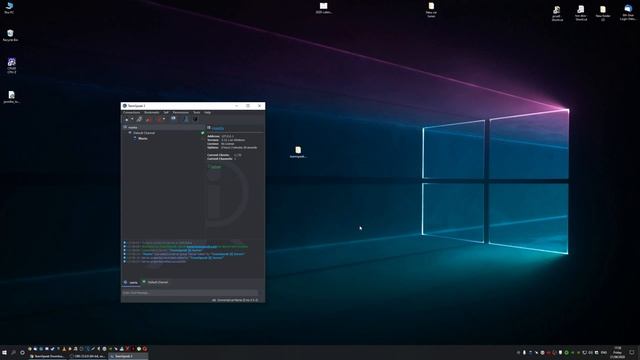Open the Bookmarks menu
The width and height of the screenshot is (640, 360).
[151, 112]
